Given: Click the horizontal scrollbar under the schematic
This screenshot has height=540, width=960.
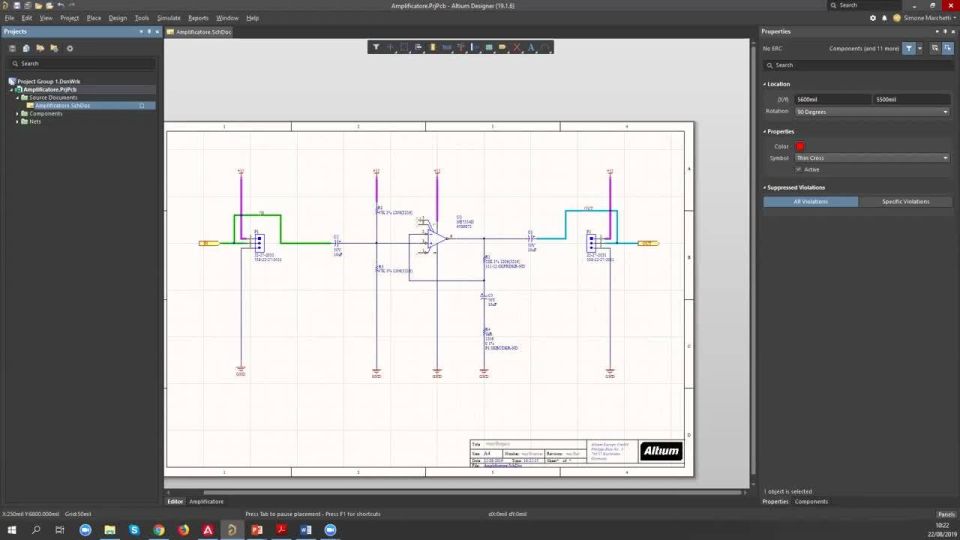Looking at the screenshot, I should click(471, 492).
